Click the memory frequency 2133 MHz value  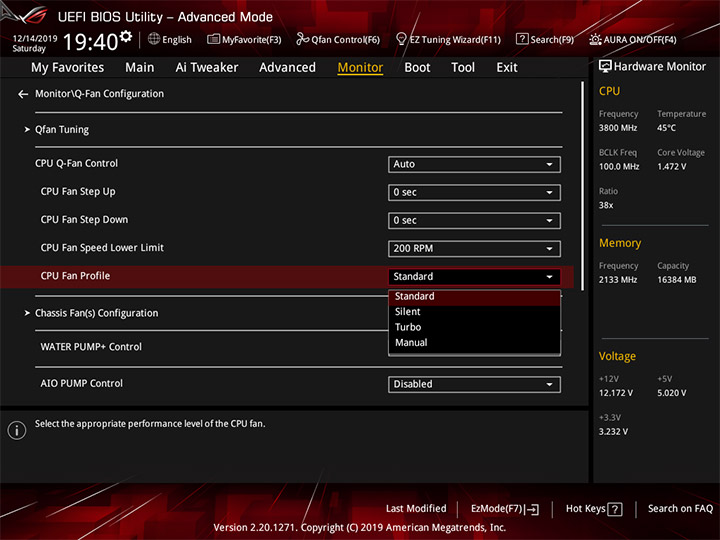click(618, 280)
